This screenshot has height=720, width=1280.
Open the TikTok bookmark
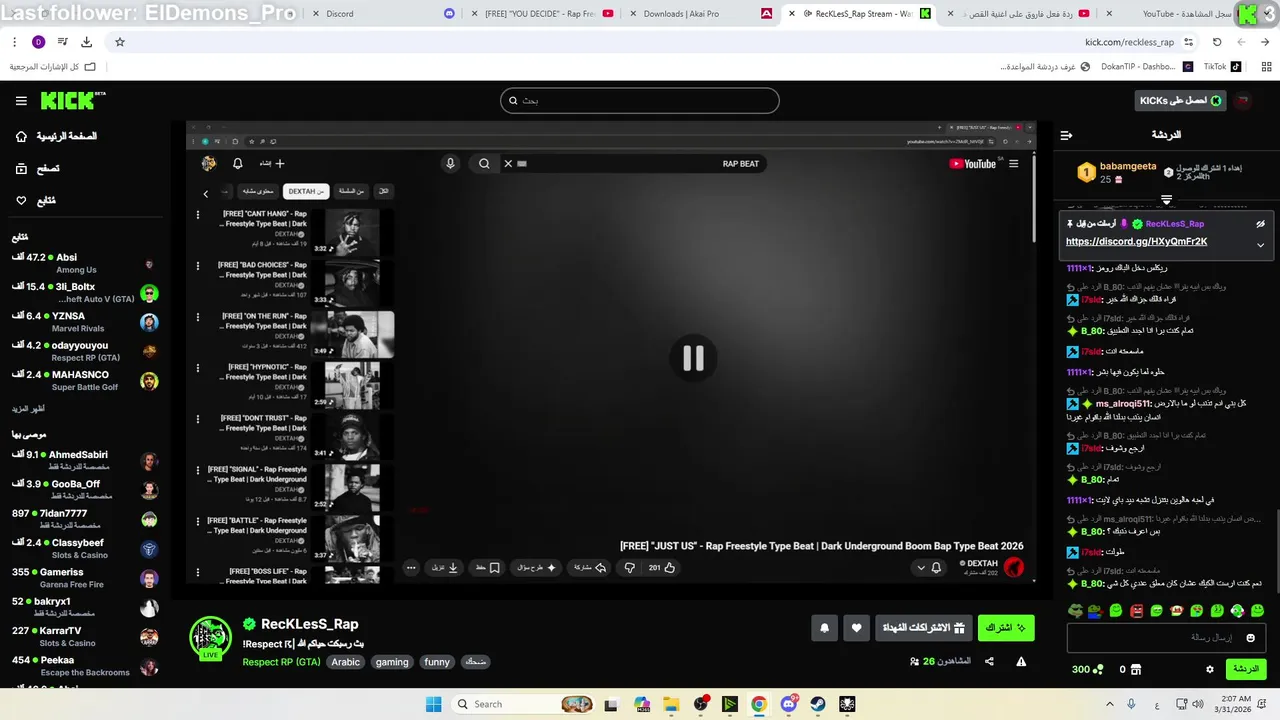1221,67
